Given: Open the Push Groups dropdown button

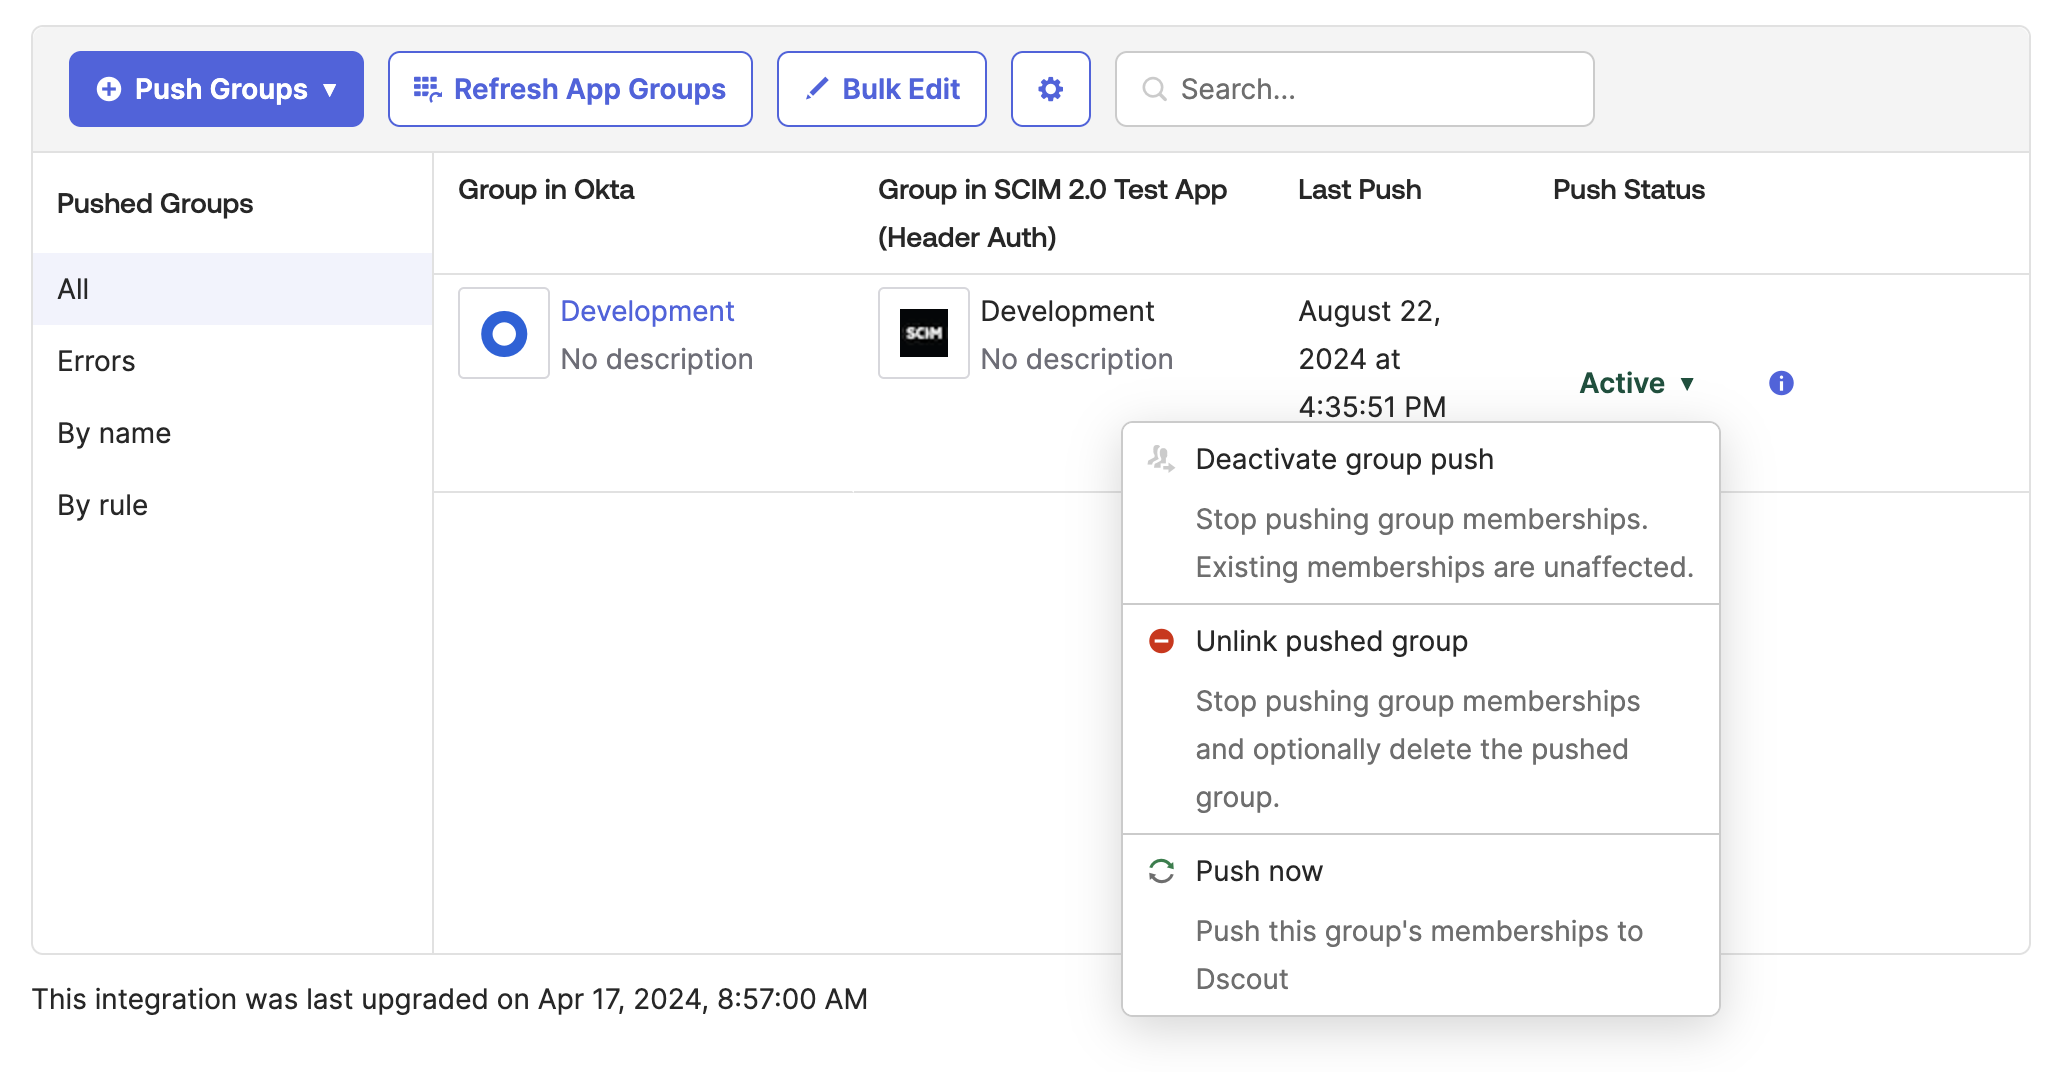Looking at the screenshot, I should coord(216,89).
